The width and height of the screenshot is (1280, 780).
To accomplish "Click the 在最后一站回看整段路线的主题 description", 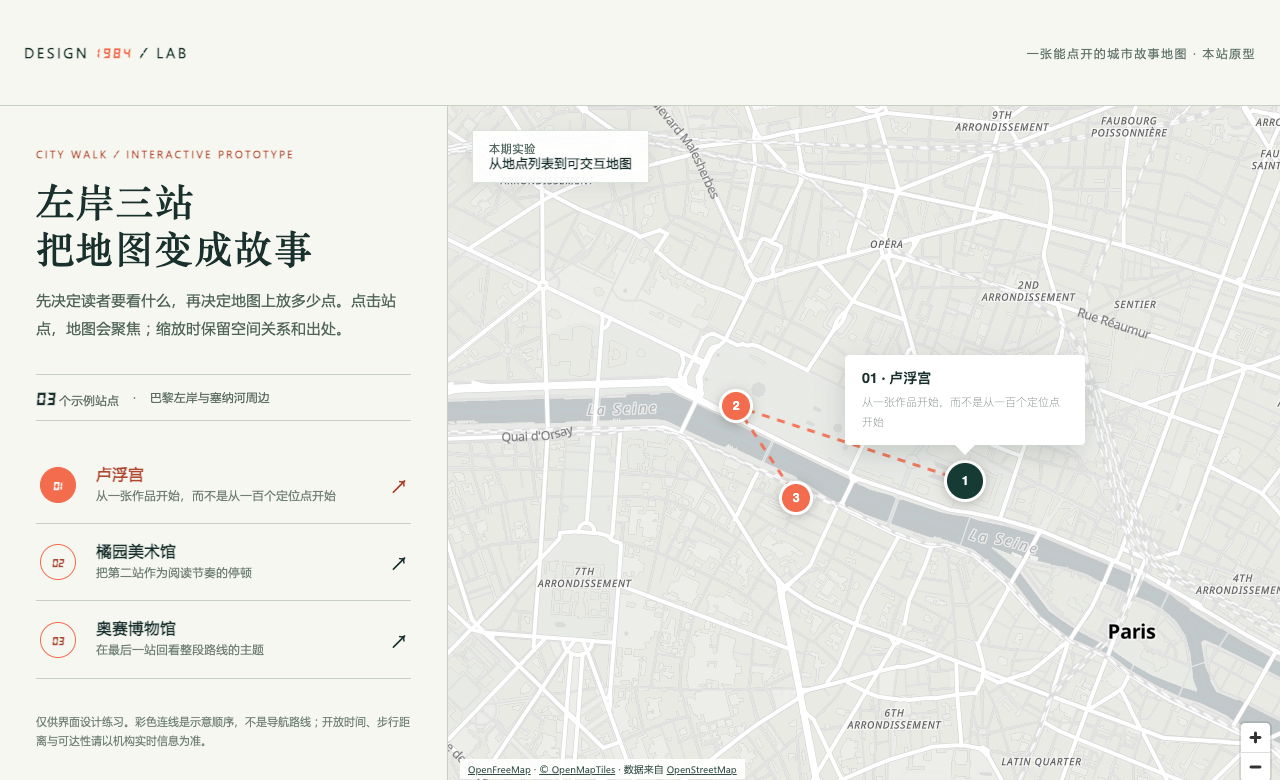I will click(180, 650).
